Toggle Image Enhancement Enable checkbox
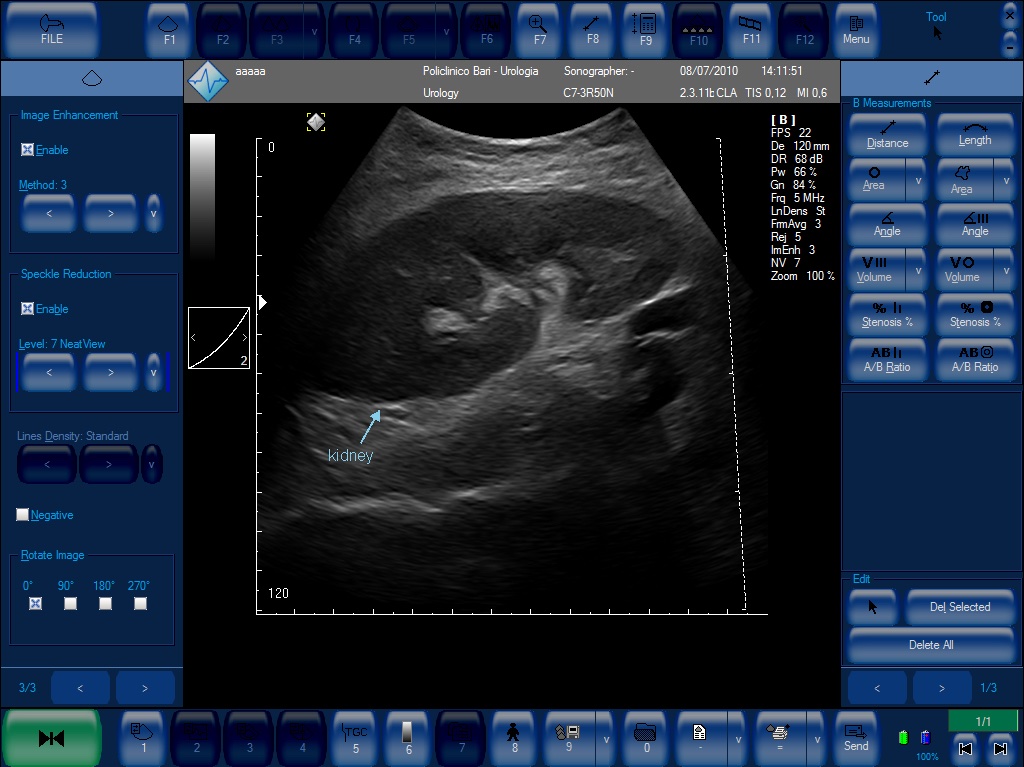Viewport: 1024px width, 767px height. coord(27,150)
